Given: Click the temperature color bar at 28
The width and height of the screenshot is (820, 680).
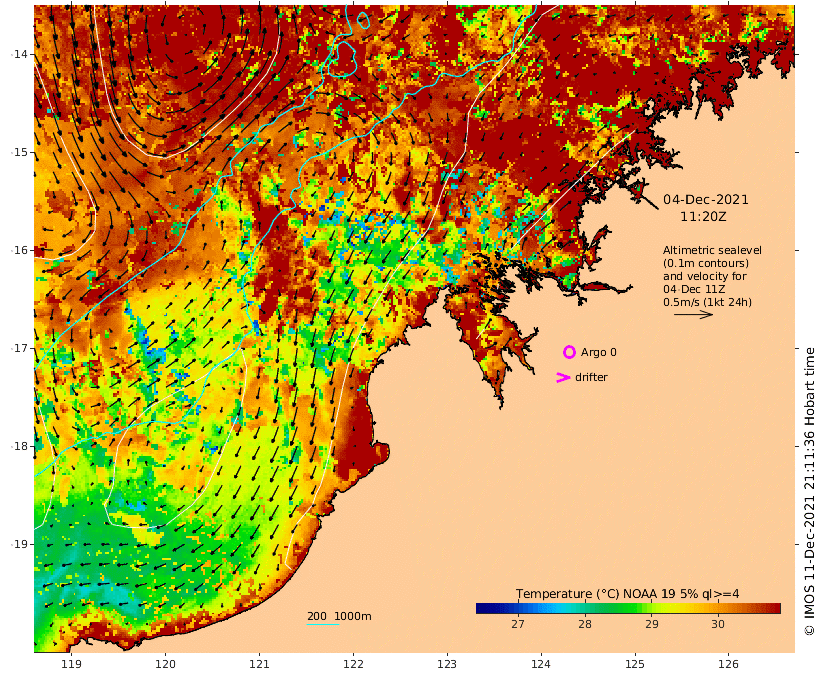Looking at the screenshot, I should tap(585, 608).
